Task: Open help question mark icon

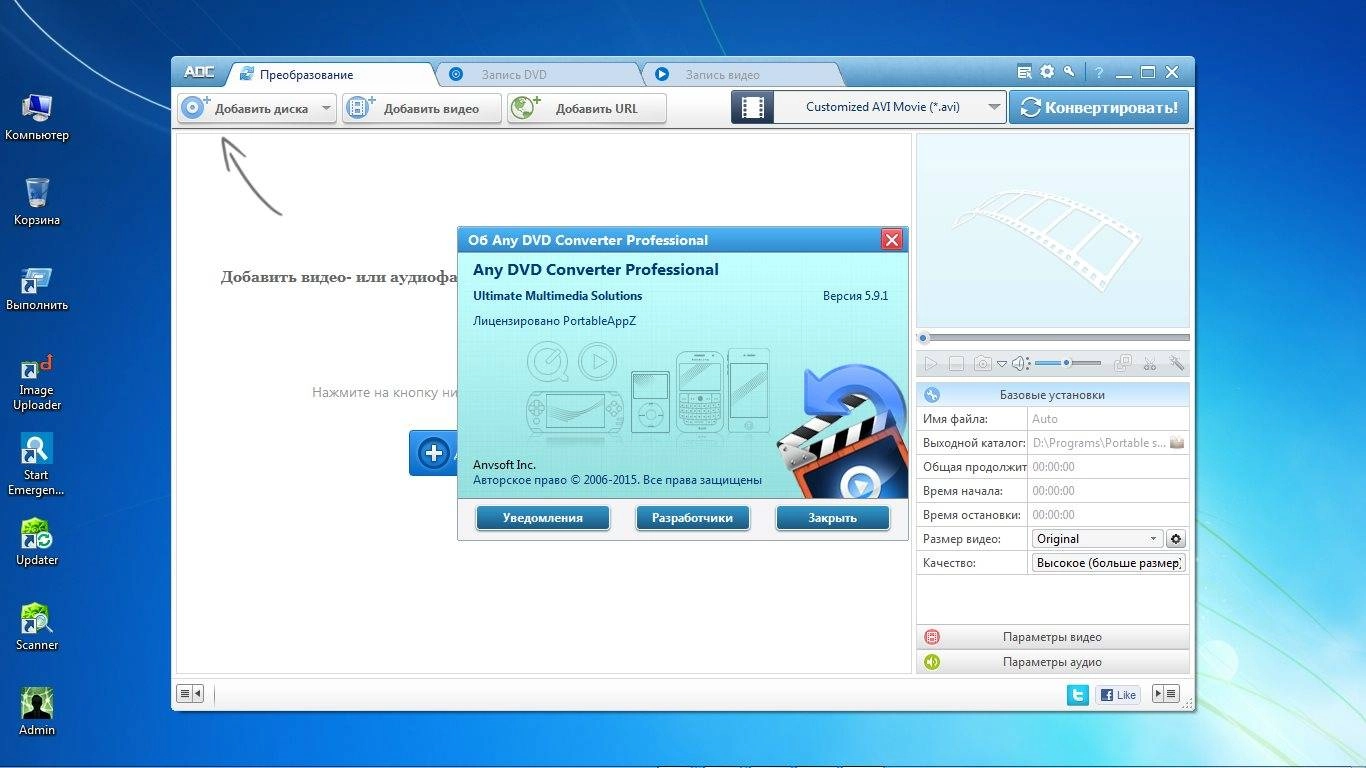Action: pyautogui.click(x=1099, y=73)
